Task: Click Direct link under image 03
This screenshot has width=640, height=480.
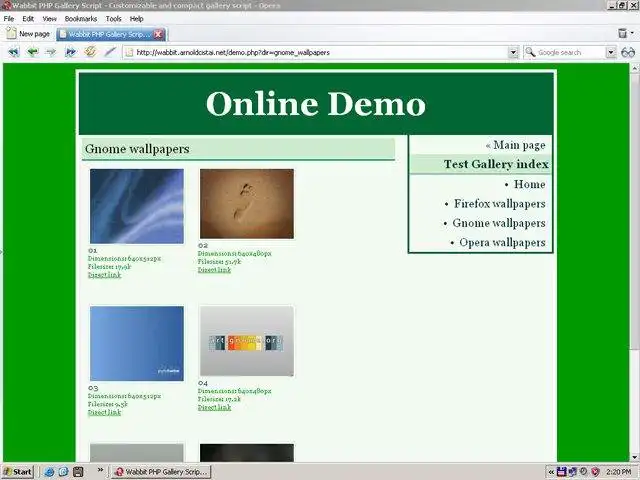Action: (x=104, y=412)
